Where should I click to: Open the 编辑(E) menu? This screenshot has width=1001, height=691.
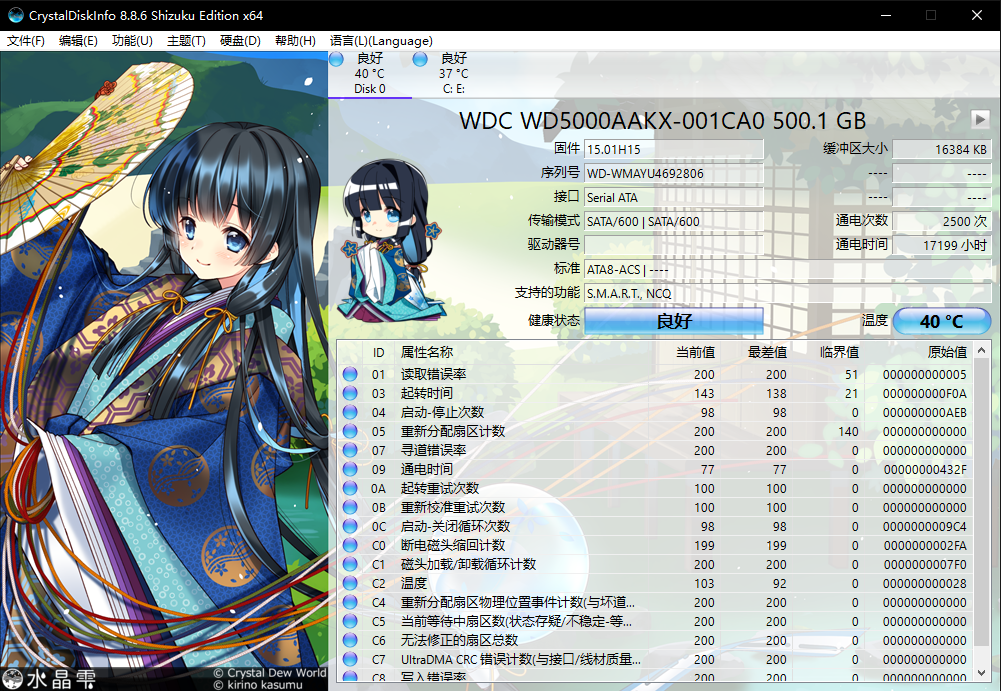coord(78,41)
